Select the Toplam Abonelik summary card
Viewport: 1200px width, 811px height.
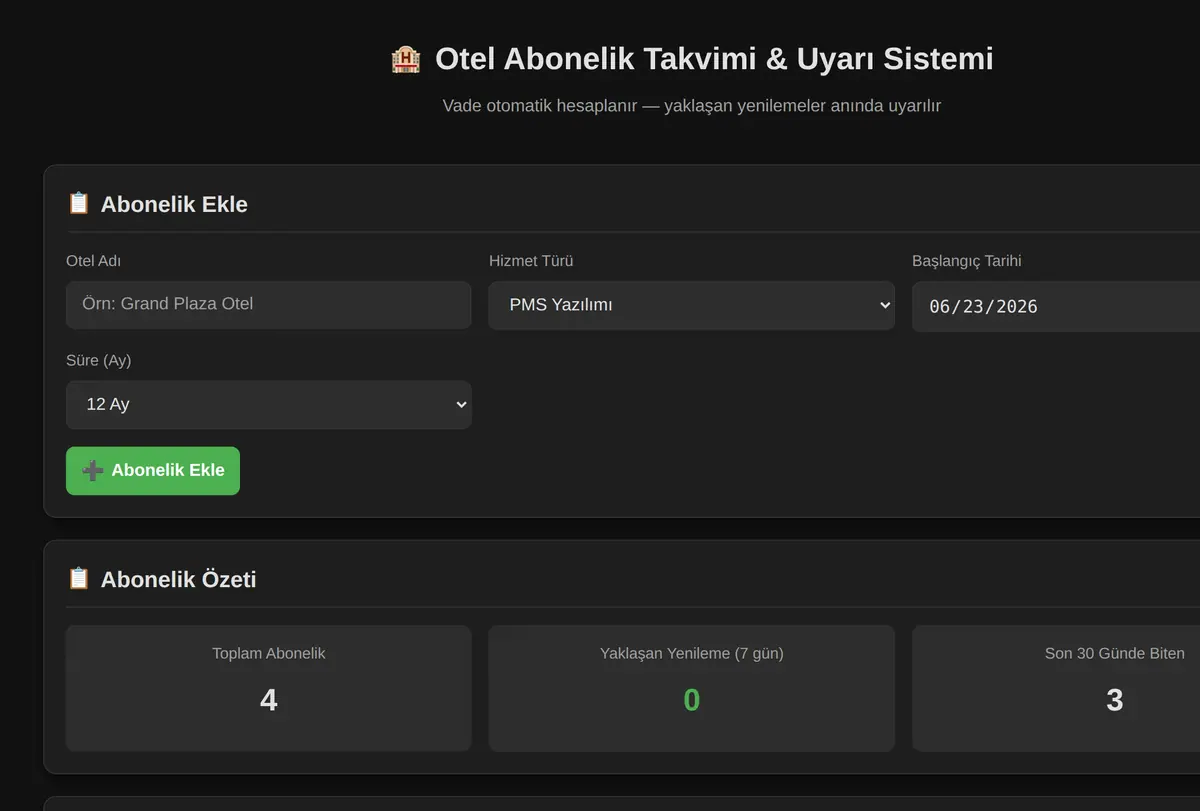coord(269,688)
